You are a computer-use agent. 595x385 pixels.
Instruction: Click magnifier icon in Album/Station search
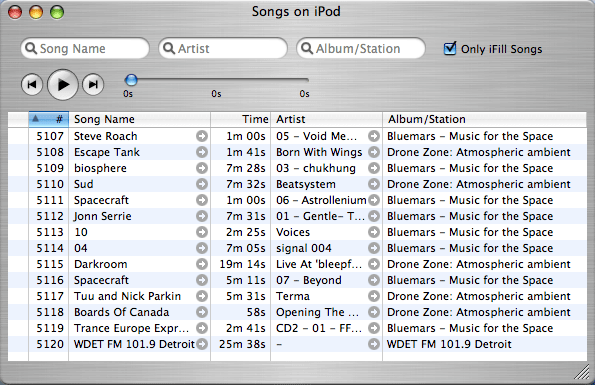307,48
